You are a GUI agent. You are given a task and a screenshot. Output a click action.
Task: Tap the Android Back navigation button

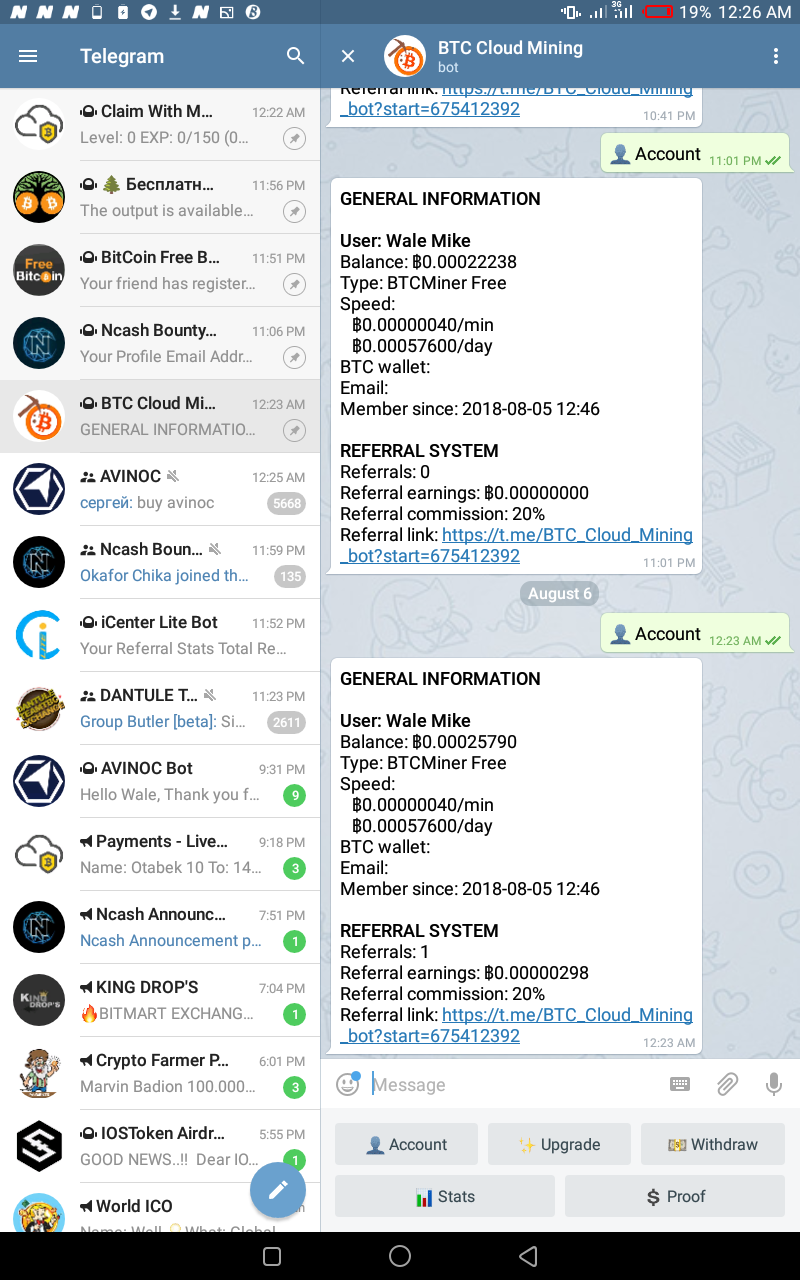529,1256
